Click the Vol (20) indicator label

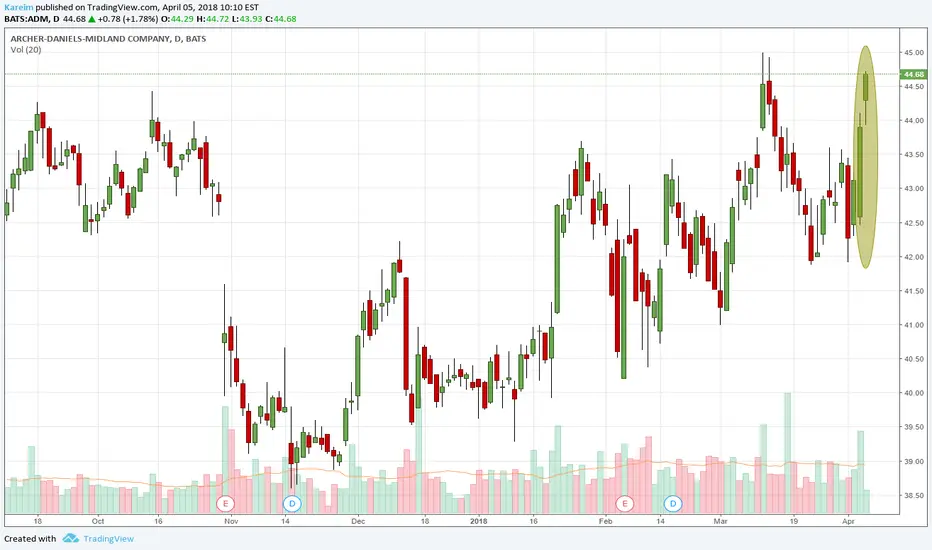coord(26,50)
